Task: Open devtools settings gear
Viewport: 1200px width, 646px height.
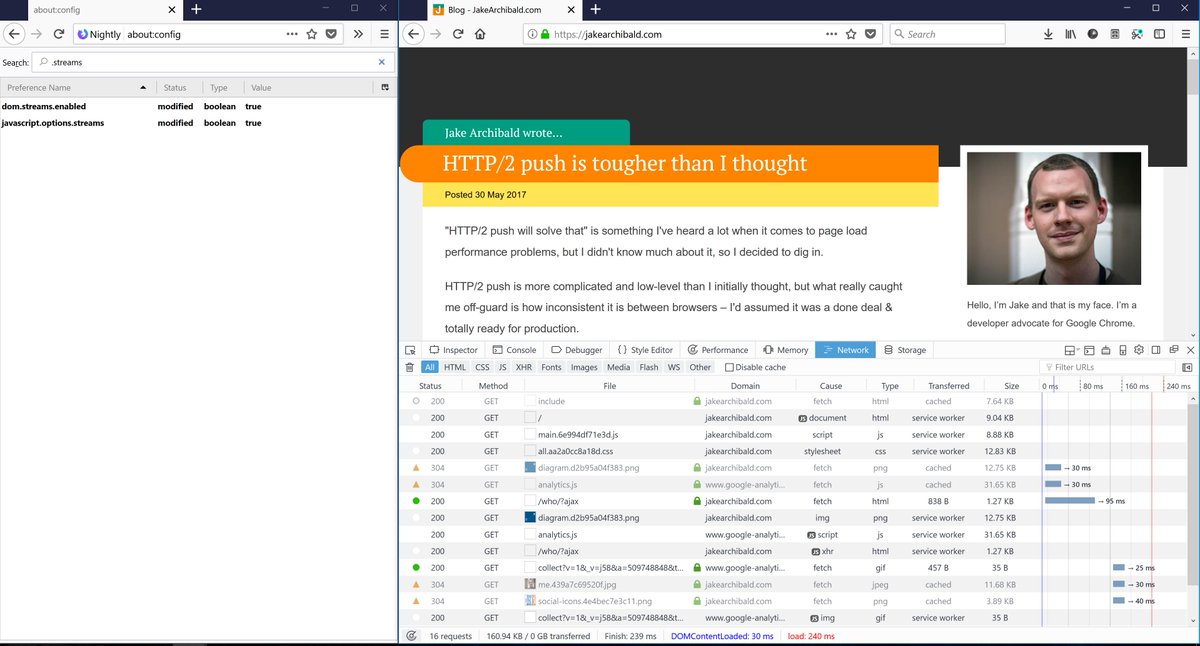Action: 1138,350
